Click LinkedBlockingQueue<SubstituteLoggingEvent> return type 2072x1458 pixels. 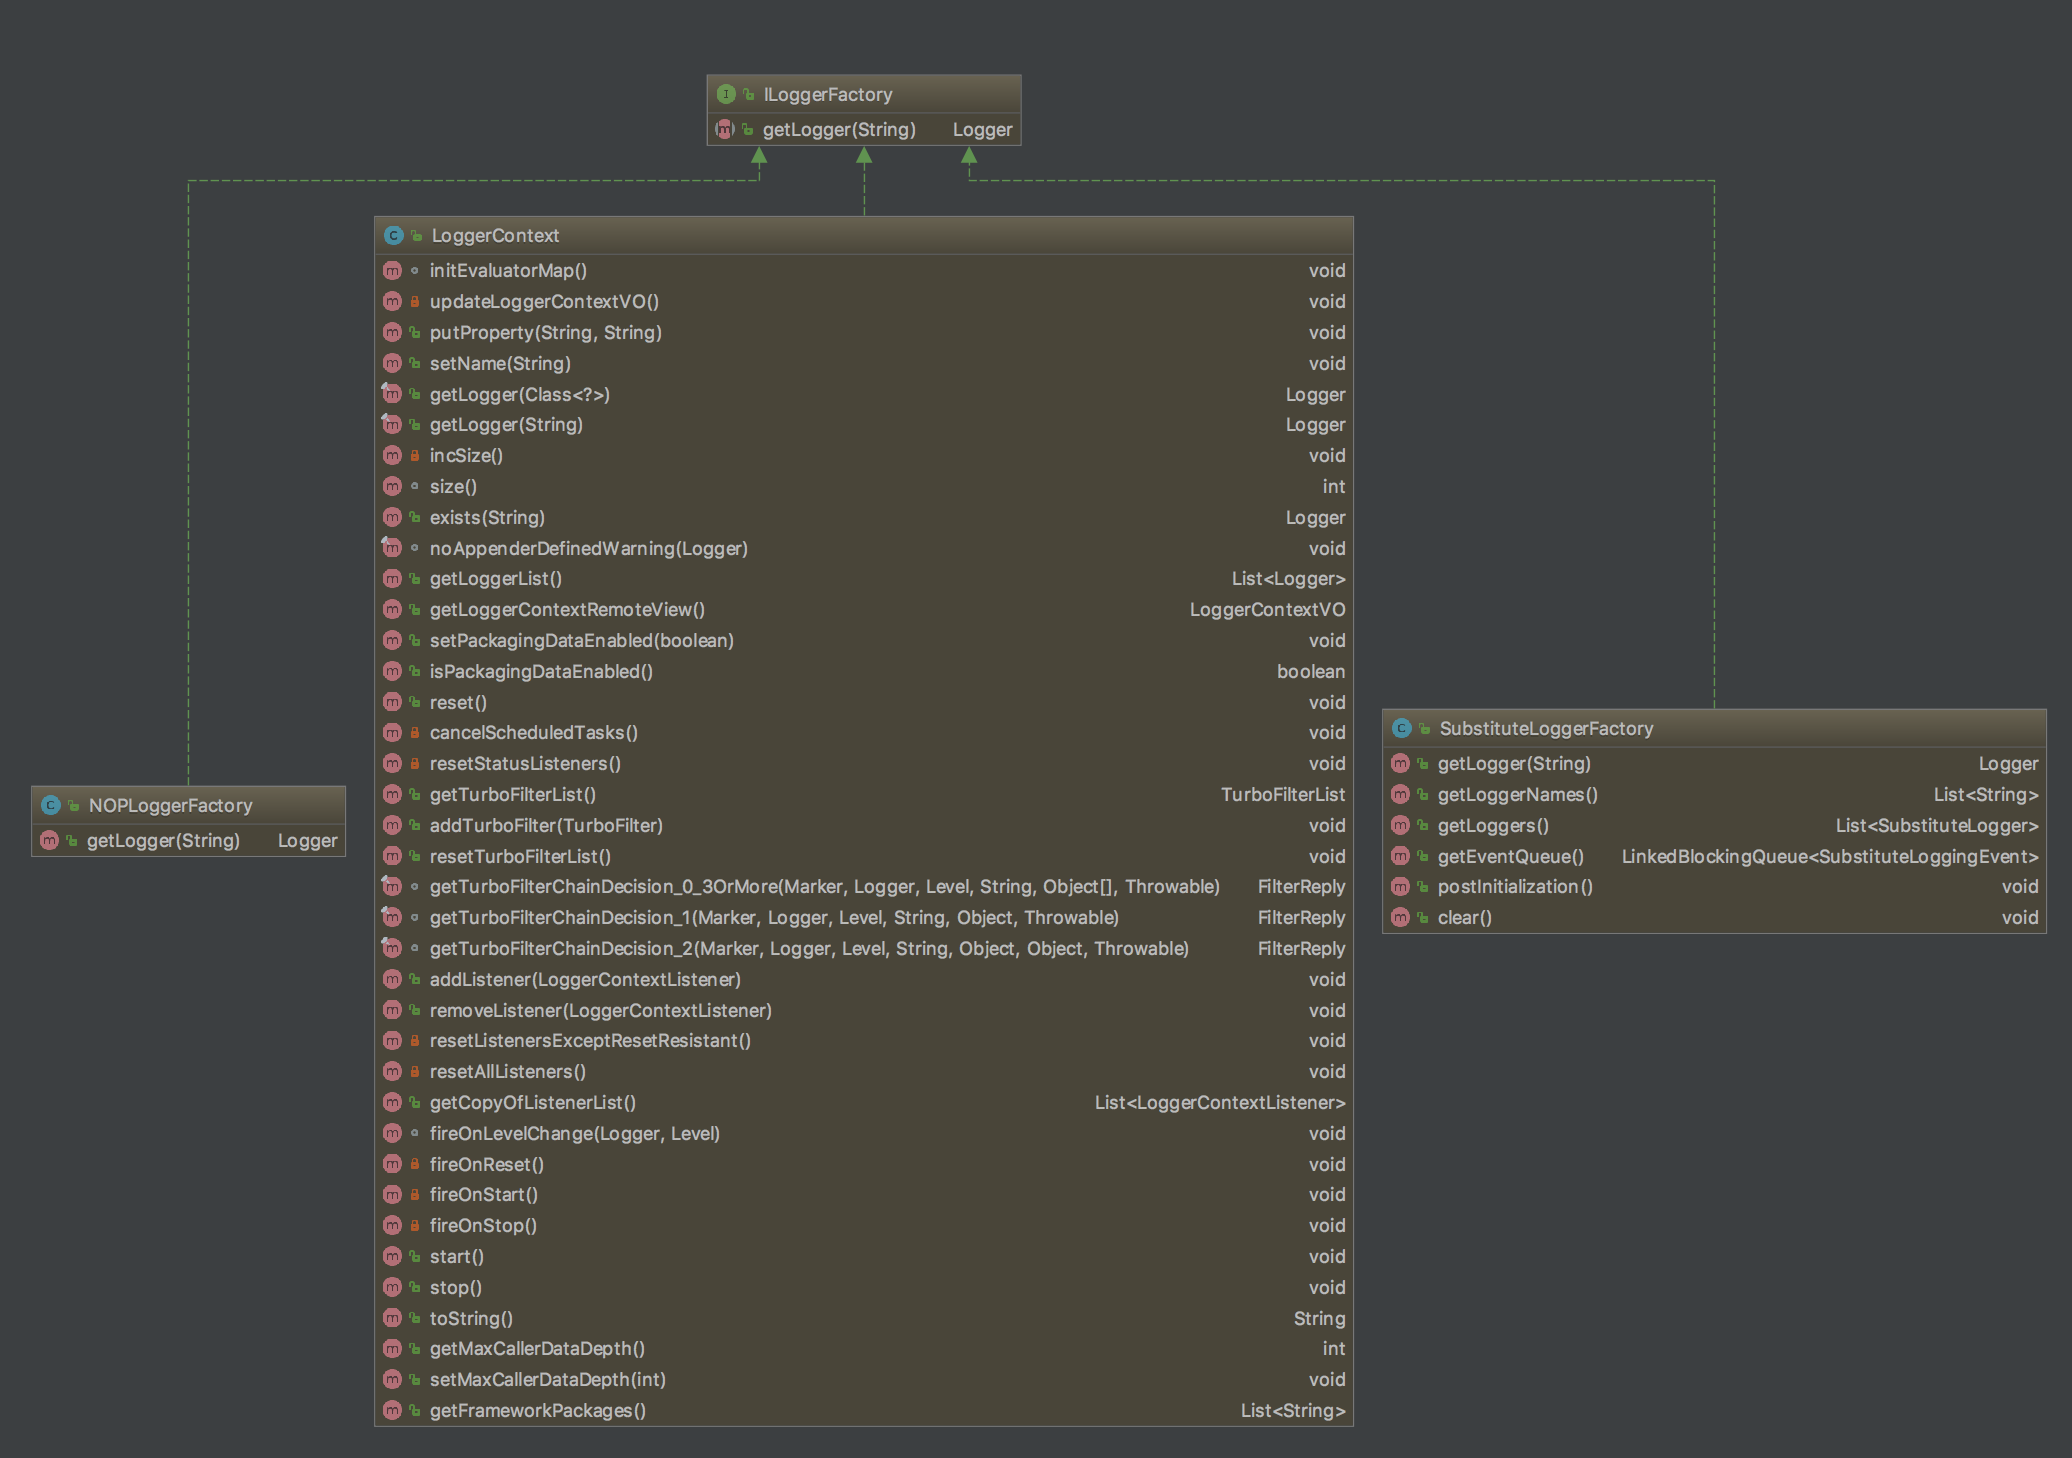click(1830, 856)
